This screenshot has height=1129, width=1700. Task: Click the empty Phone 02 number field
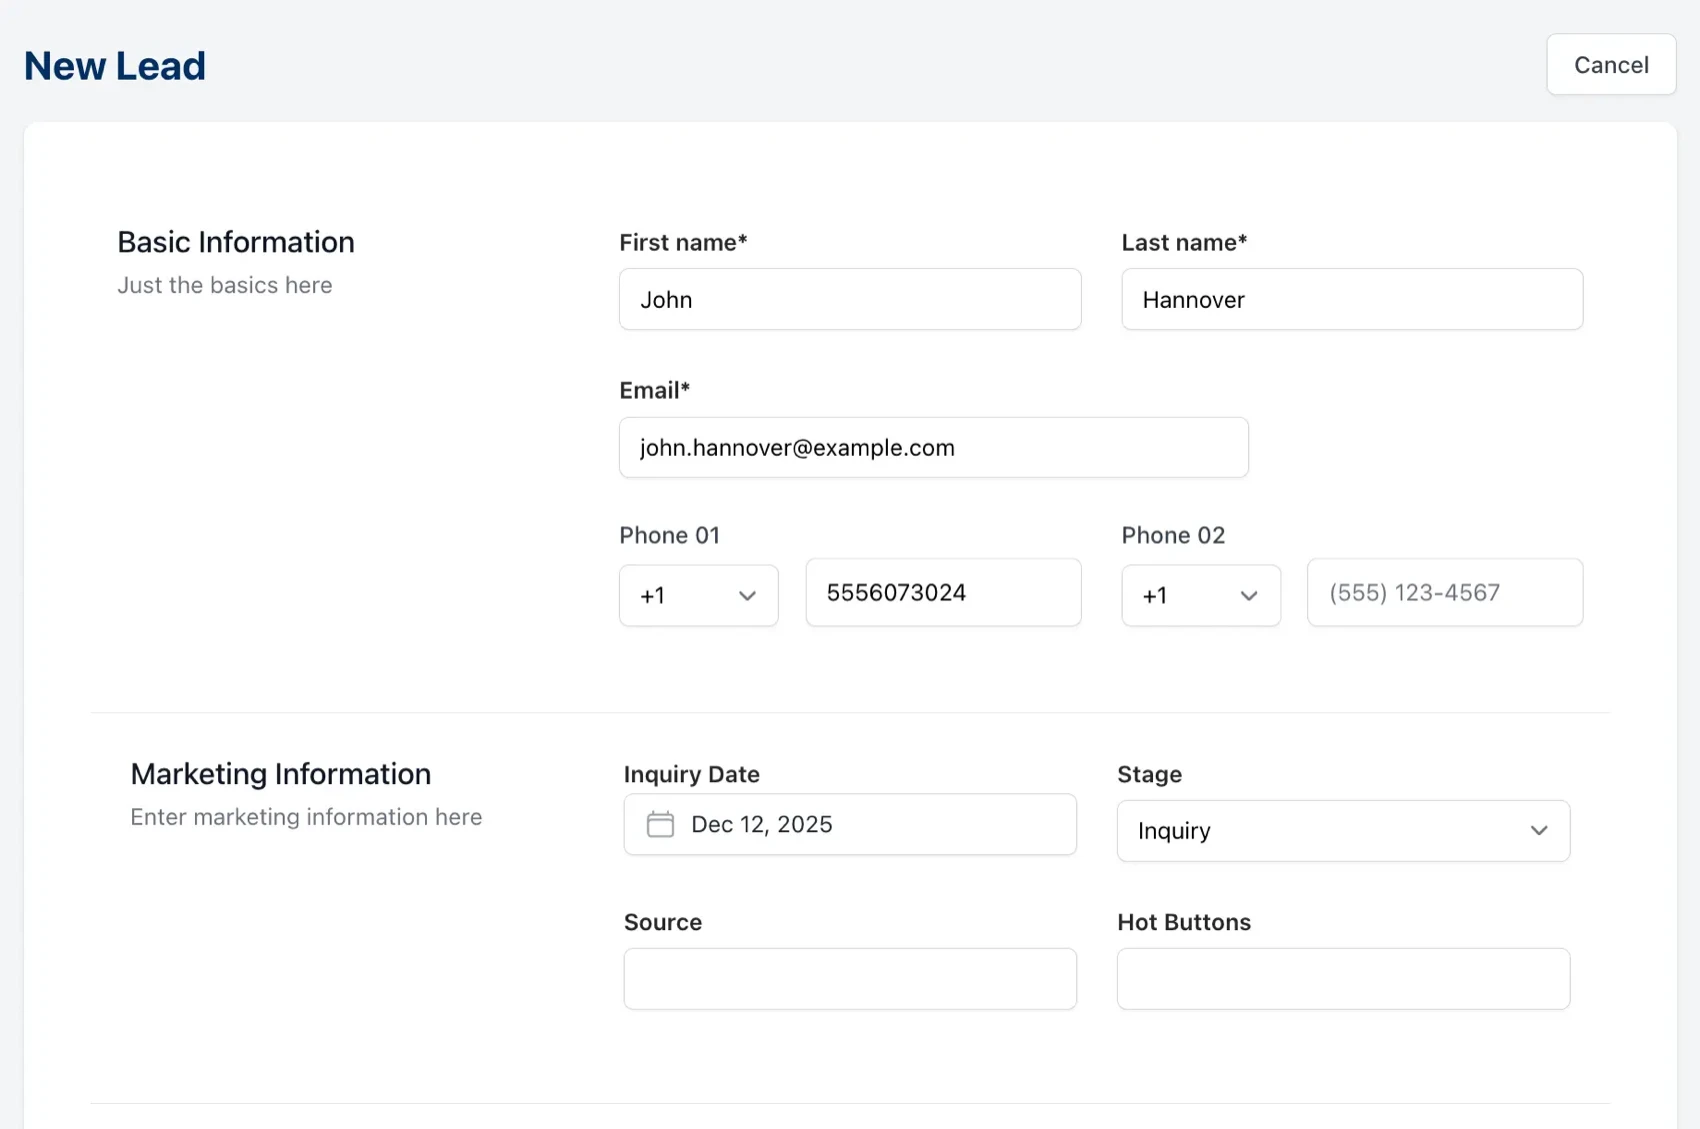click(1444, 592)
